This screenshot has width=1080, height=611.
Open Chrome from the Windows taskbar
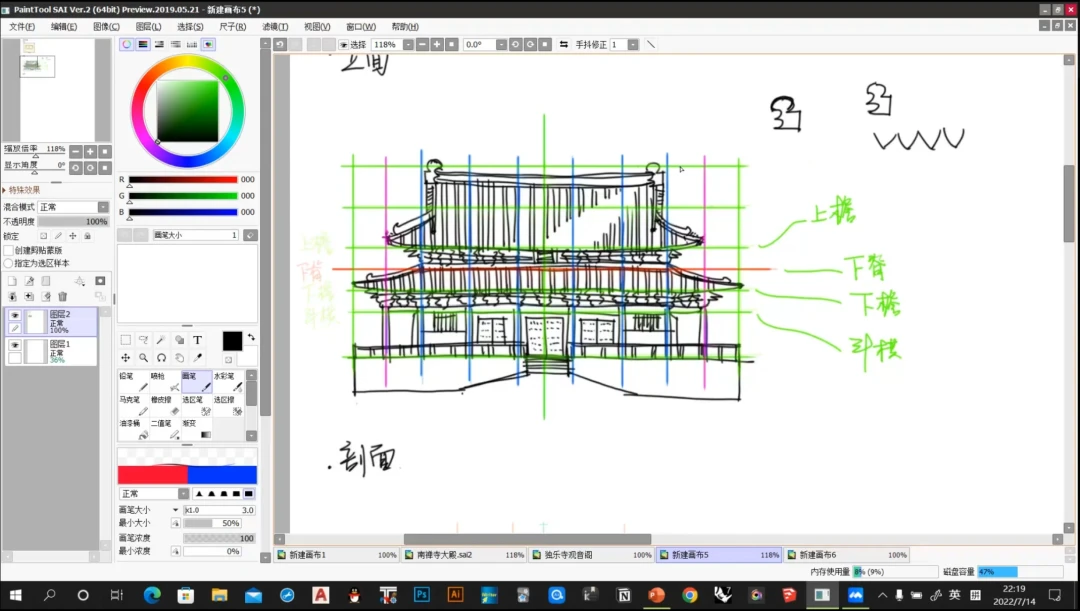coord(689,594)
